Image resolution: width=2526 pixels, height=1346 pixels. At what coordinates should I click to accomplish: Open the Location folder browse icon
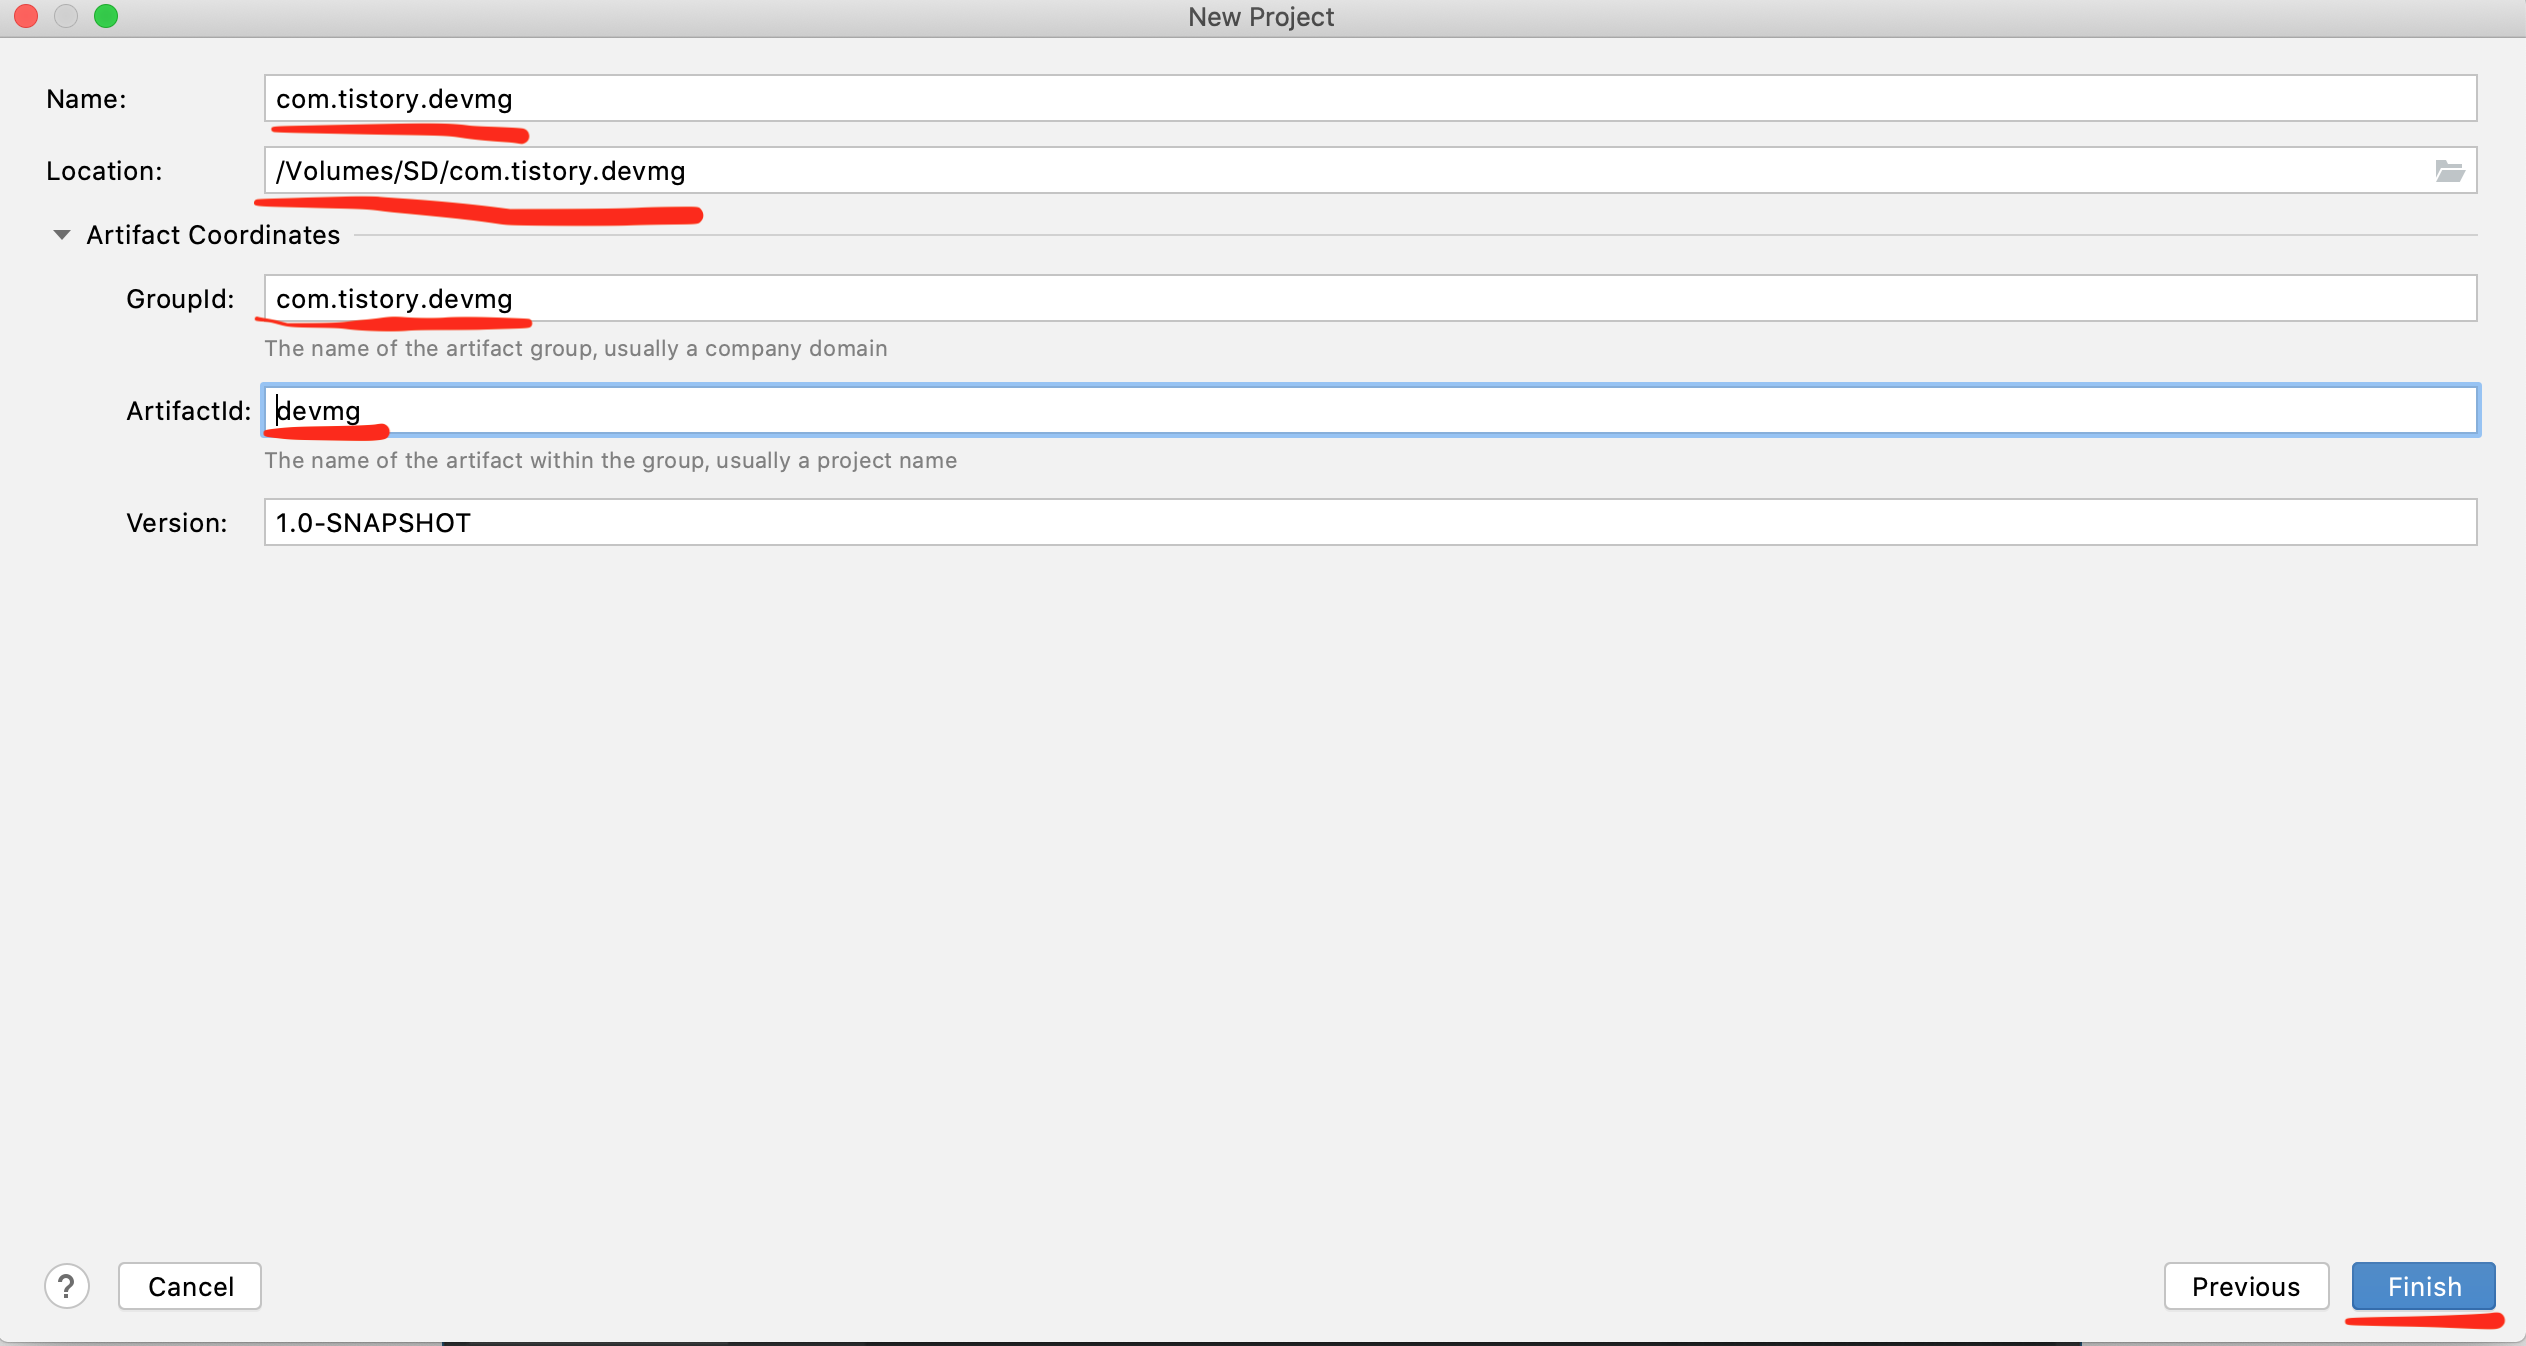click(x=2448, y=171)
